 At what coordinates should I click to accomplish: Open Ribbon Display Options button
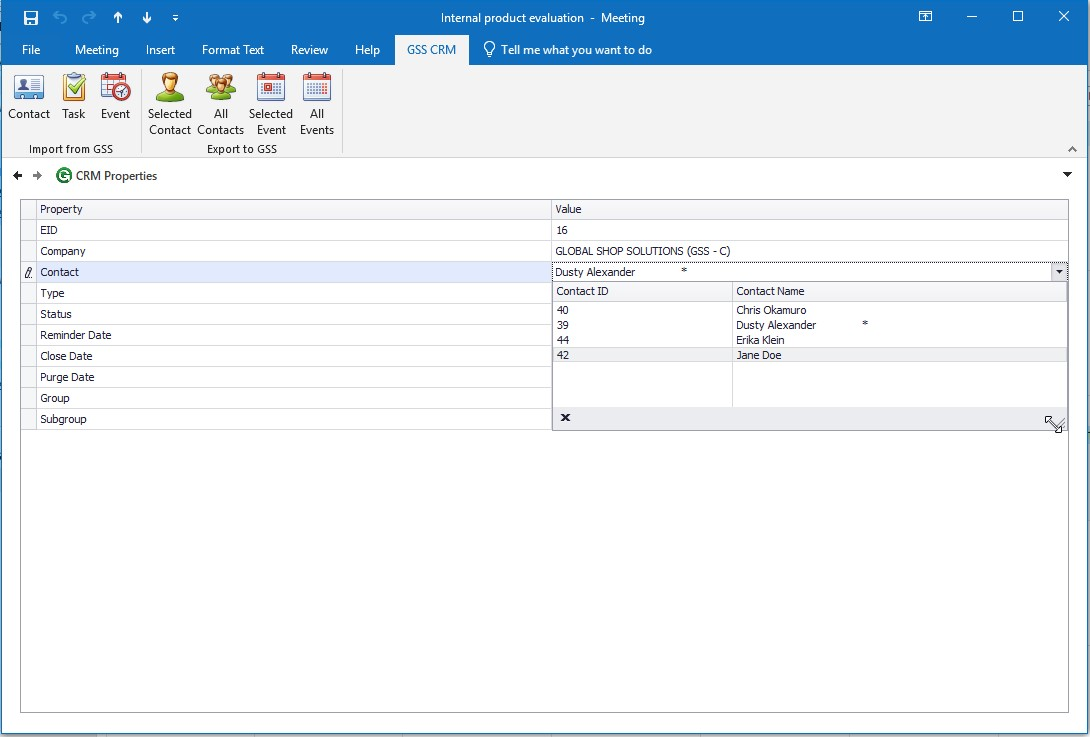pos(925,17)
